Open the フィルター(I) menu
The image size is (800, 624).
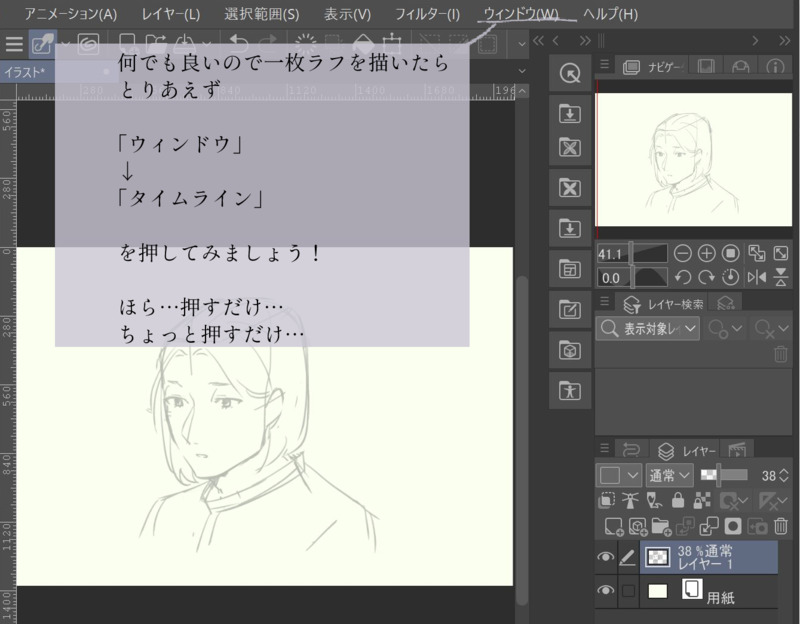[427, 14]
